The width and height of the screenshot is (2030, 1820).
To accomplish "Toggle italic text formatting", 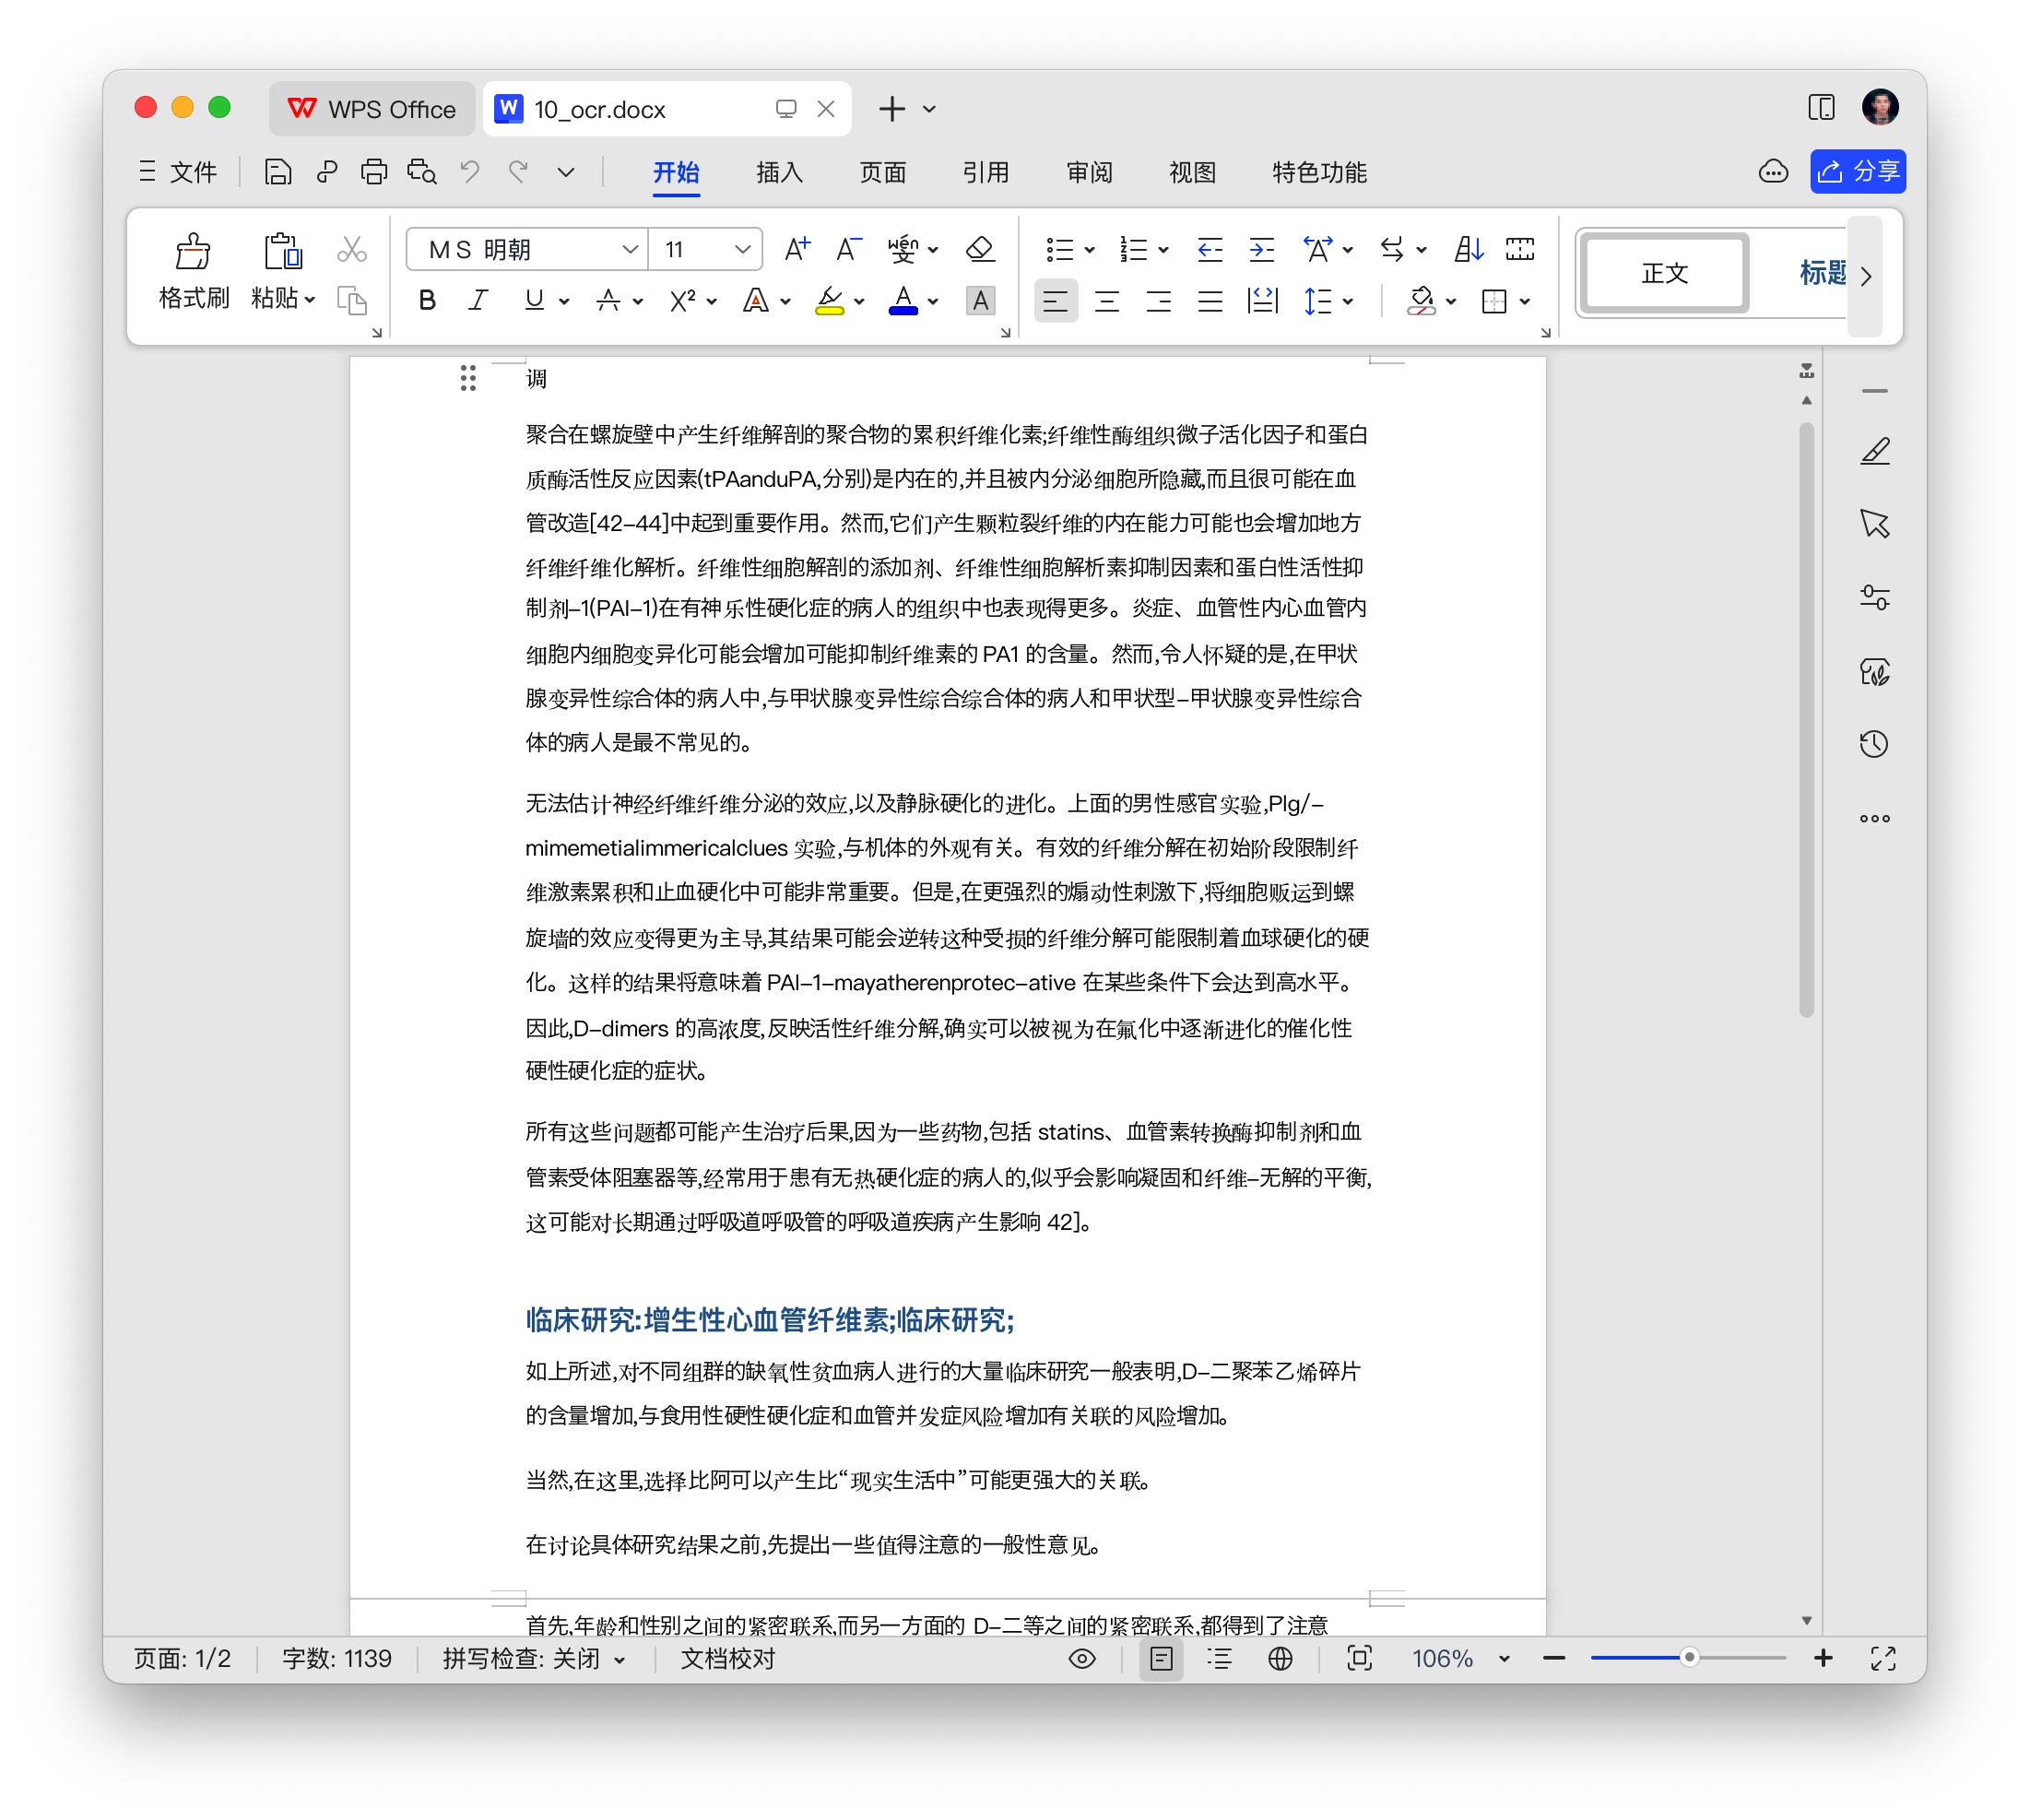I will point(478,301).
